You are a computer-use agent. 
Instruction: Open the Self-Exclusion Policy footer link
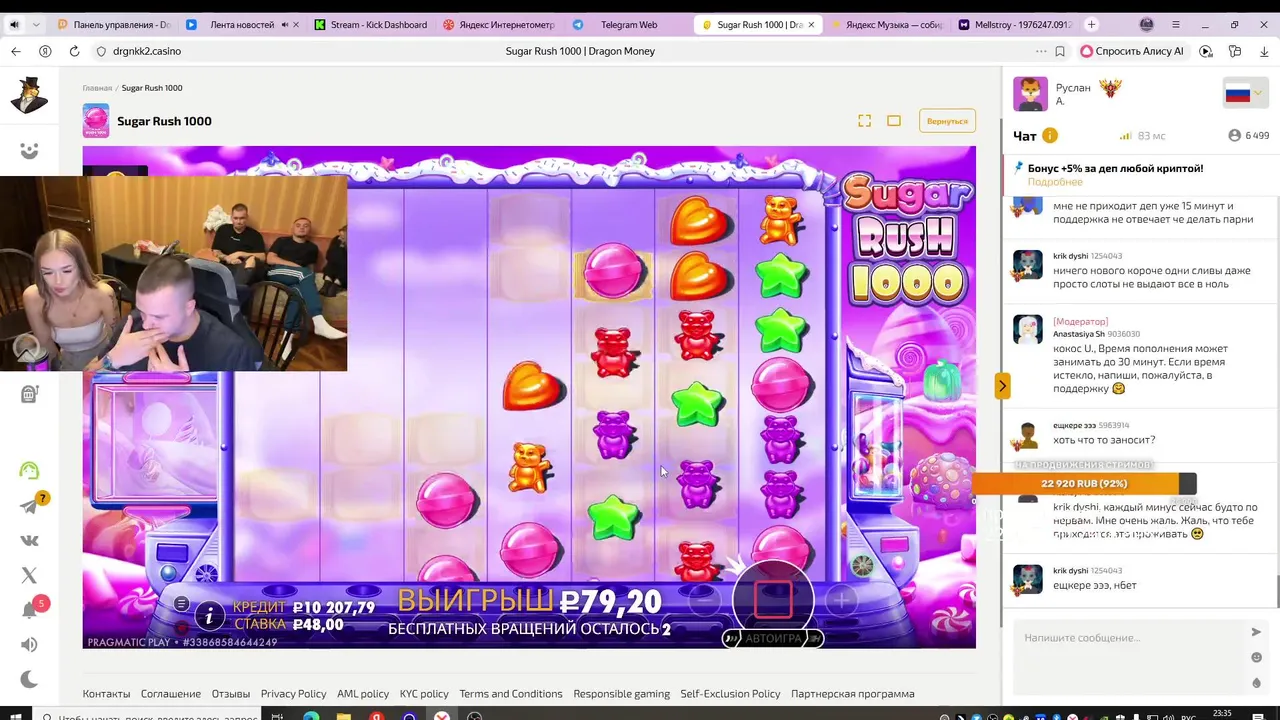pos(730,694)
